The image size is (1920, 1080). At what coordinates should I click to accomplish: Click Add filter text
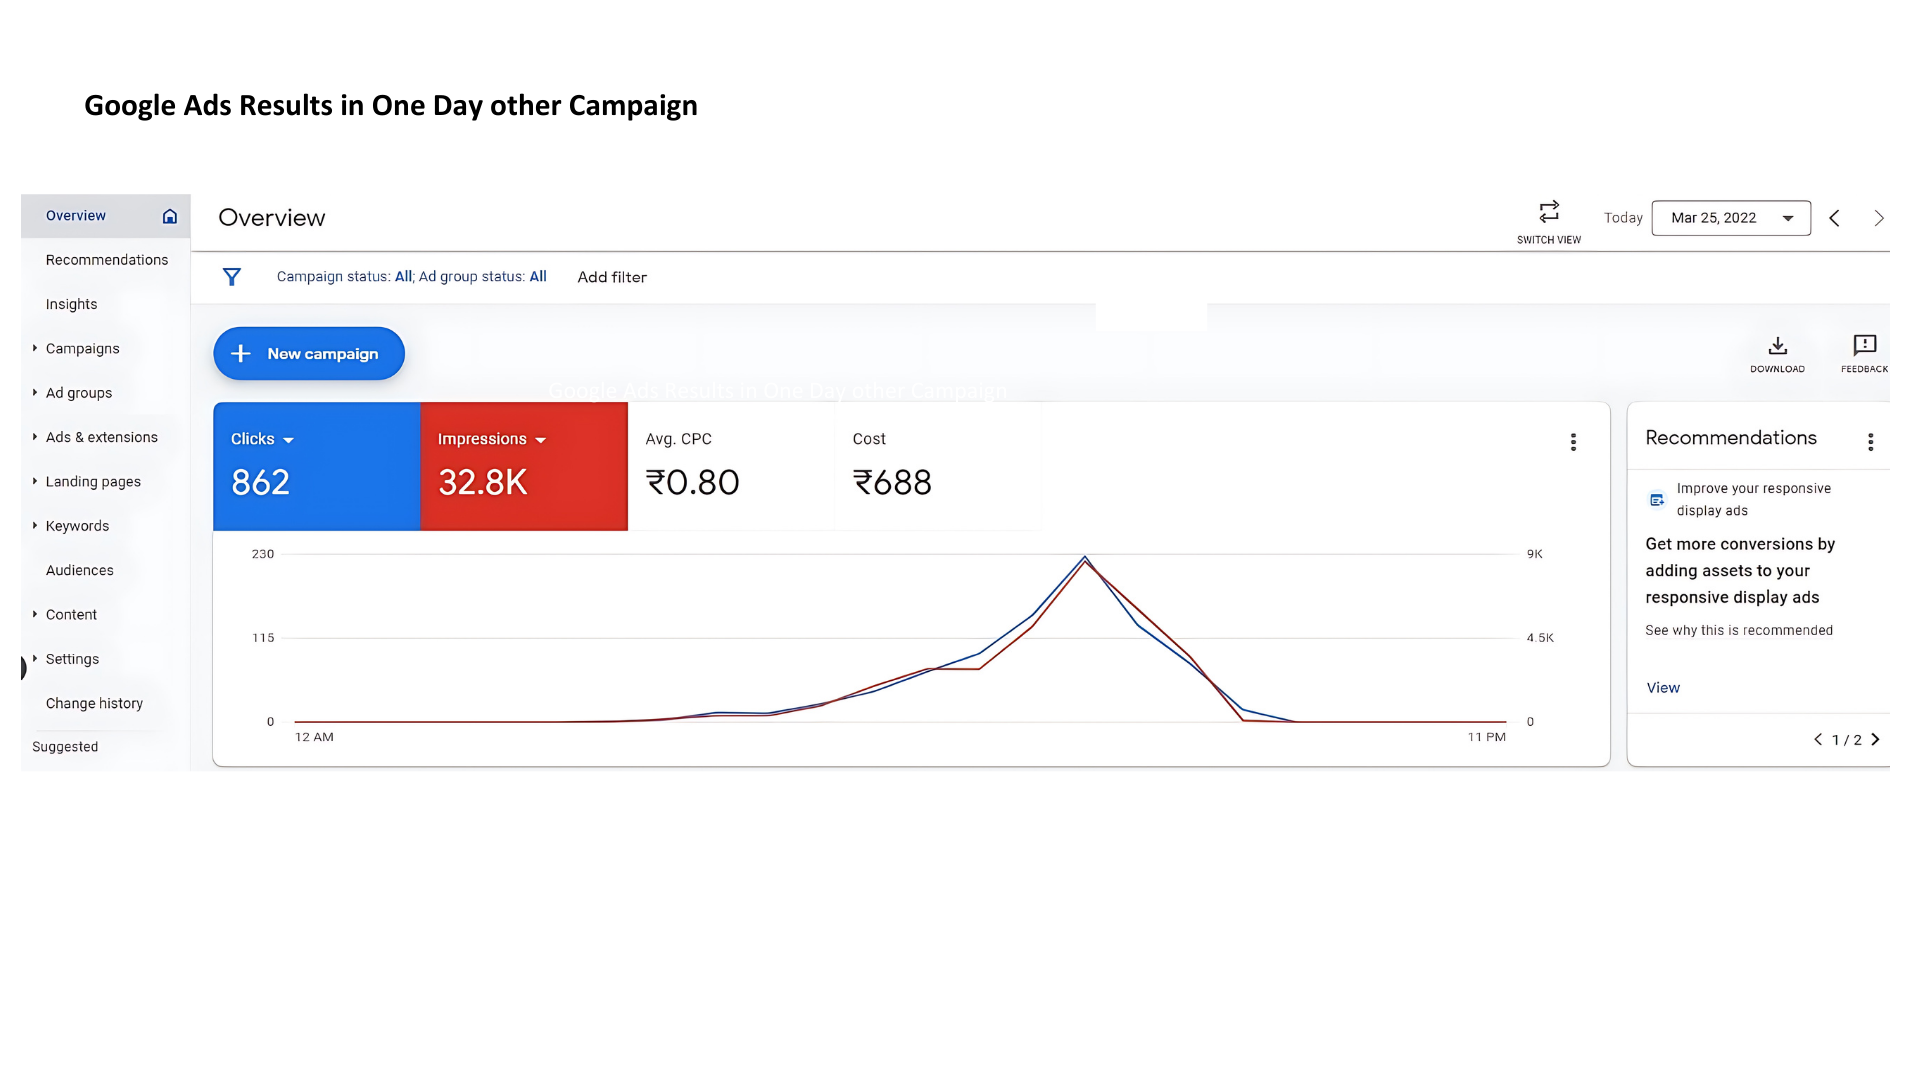coord(612,277)
